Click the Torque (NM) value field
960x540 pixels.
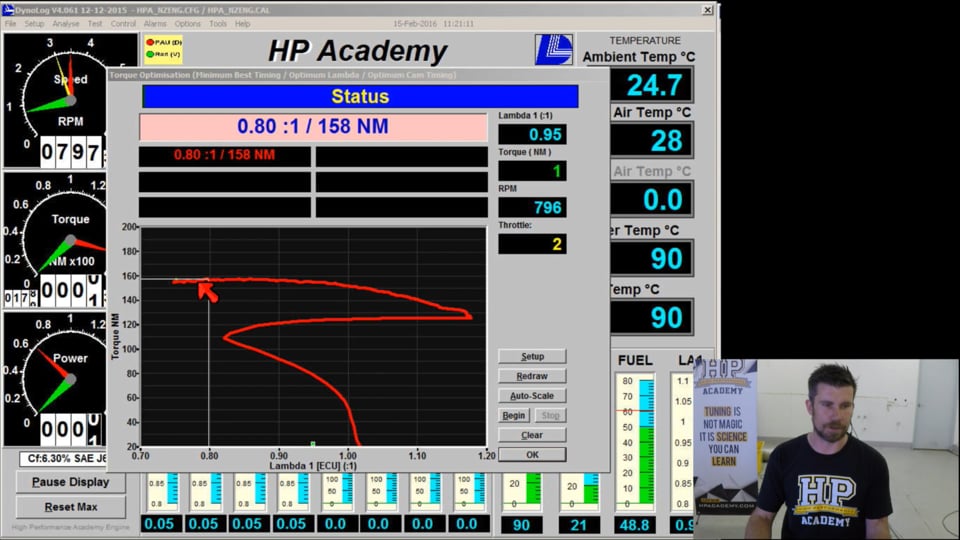coord(532,171)
